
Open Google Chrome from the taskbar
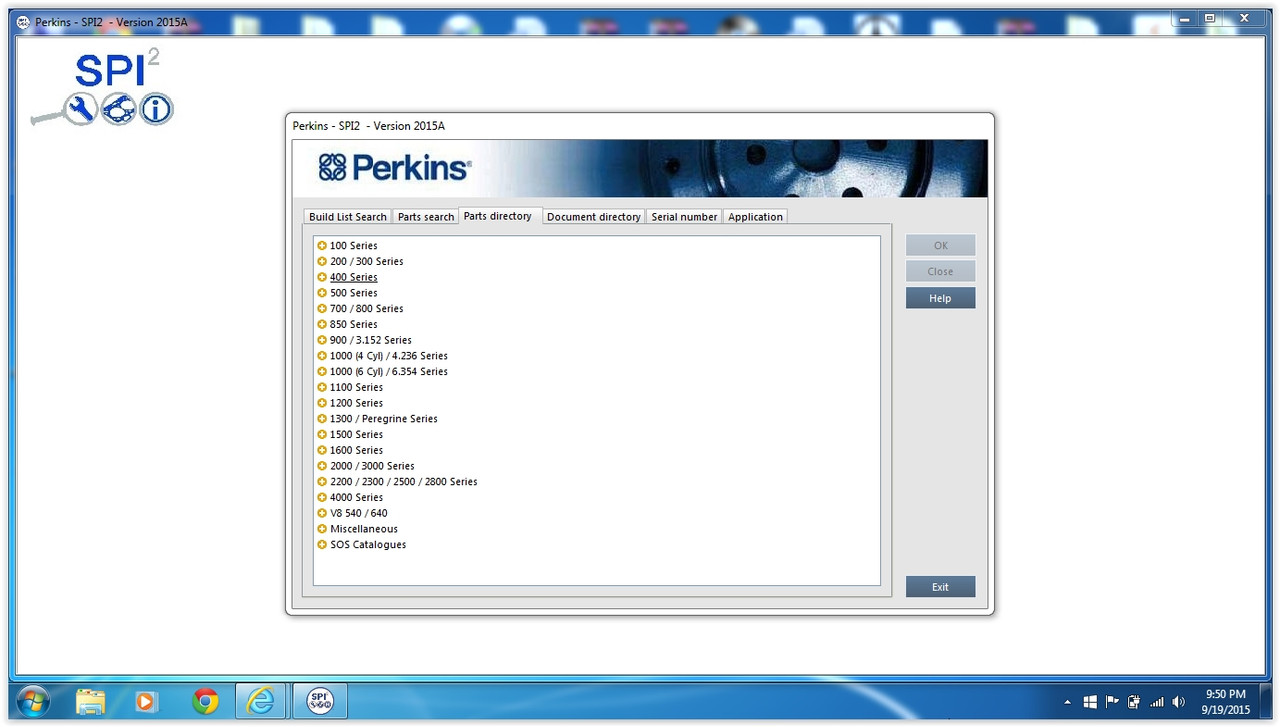click(205, 701)
